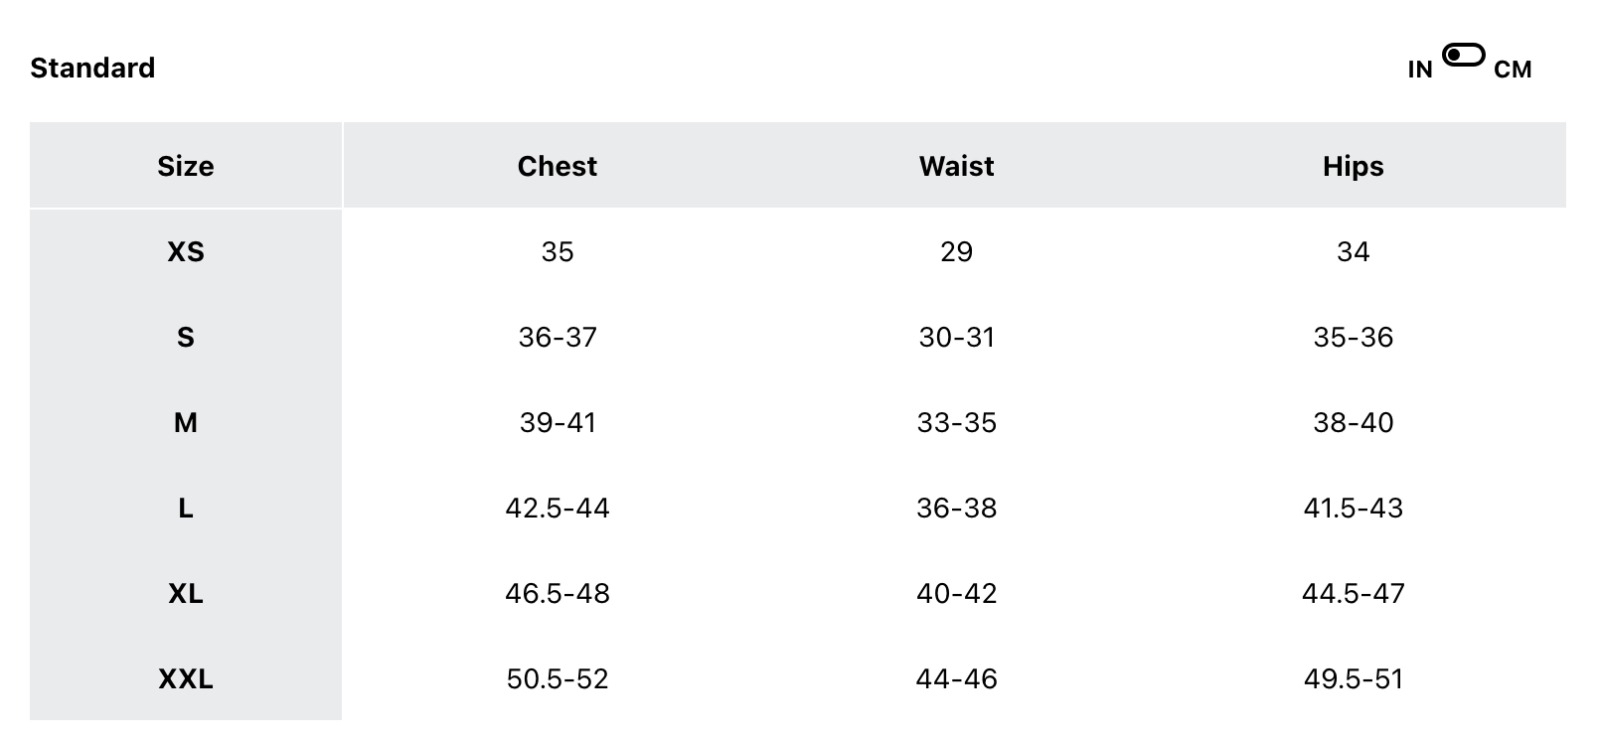Click the XS size row label
Screen dimensions: 1600x739
185,252
